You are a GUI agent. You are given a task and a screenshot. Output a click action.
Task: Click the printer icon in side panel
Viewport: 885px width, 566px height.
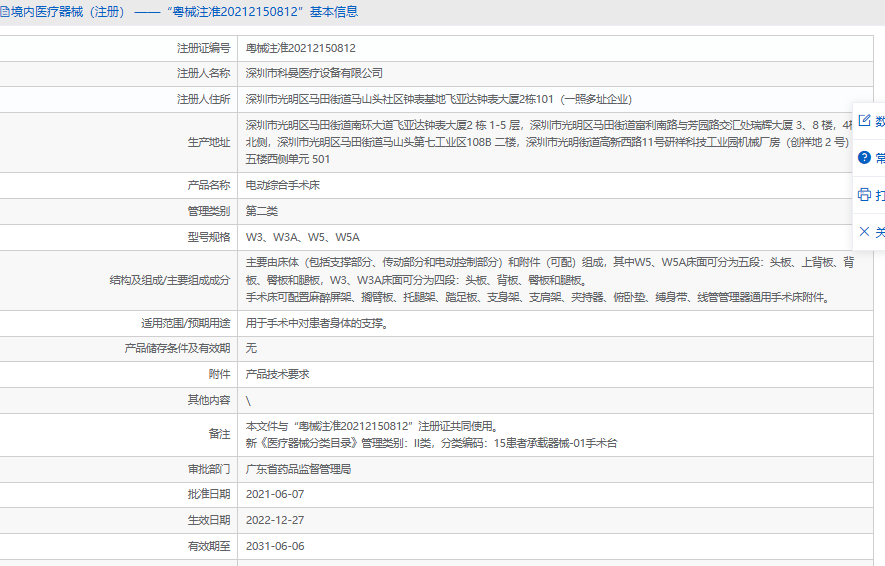click(x=864, y=195)
